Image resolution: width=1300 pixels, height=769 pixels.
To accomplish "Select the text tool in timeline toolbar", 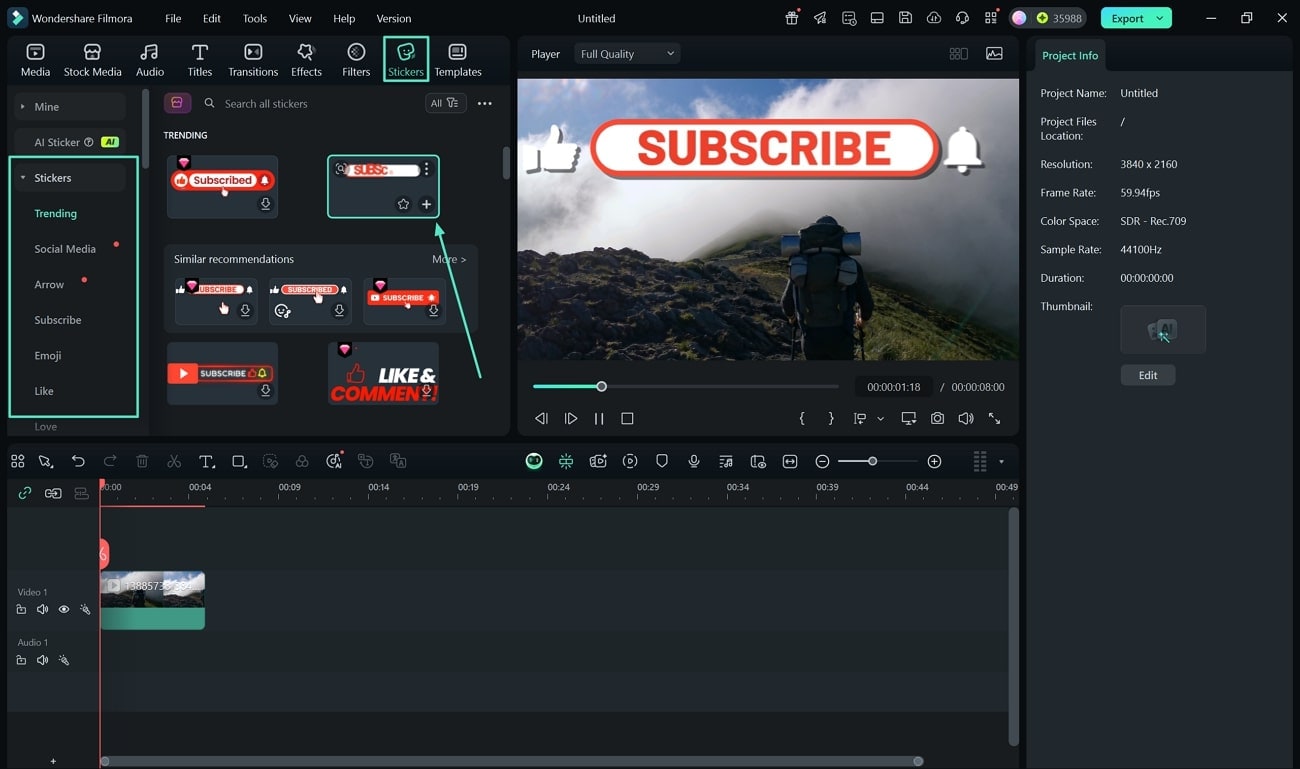I will click(x=206, y=461).
